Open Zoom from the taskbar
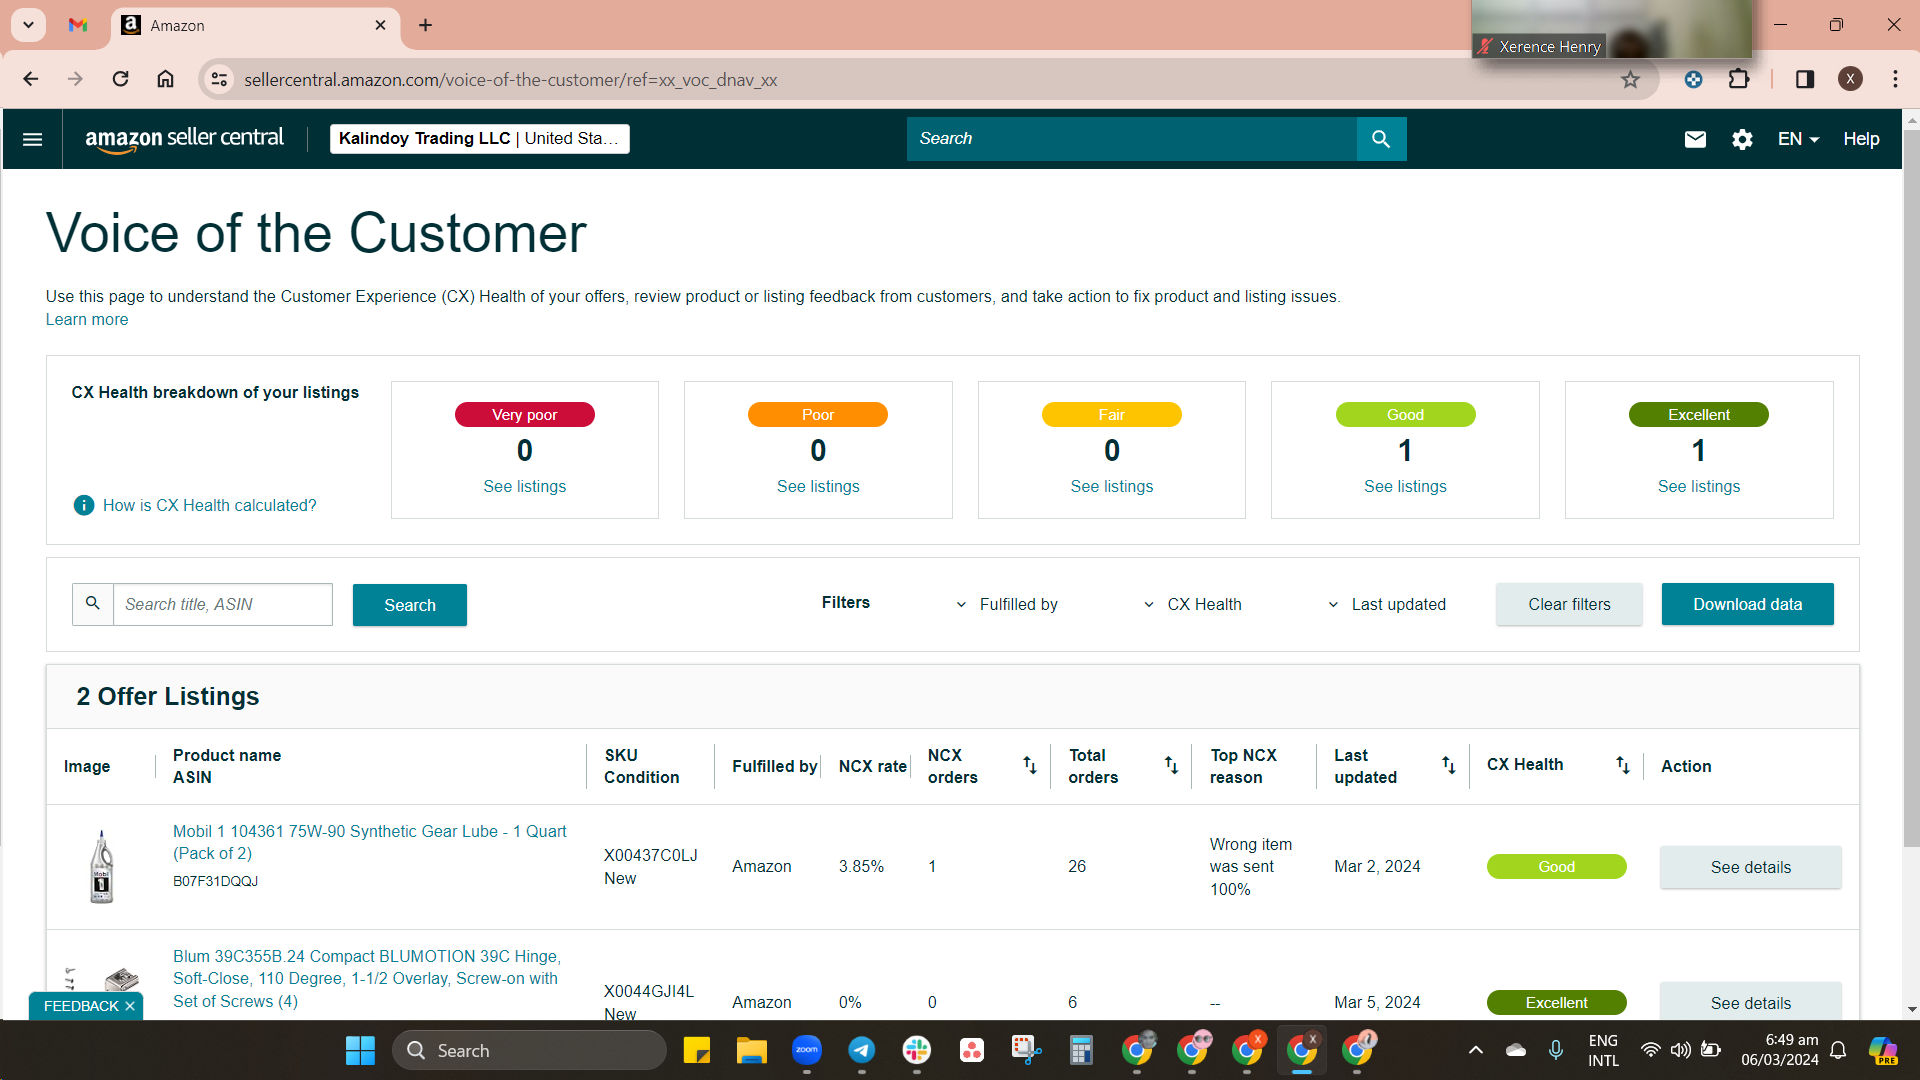1920x1080 pixels. point(806,1050)
